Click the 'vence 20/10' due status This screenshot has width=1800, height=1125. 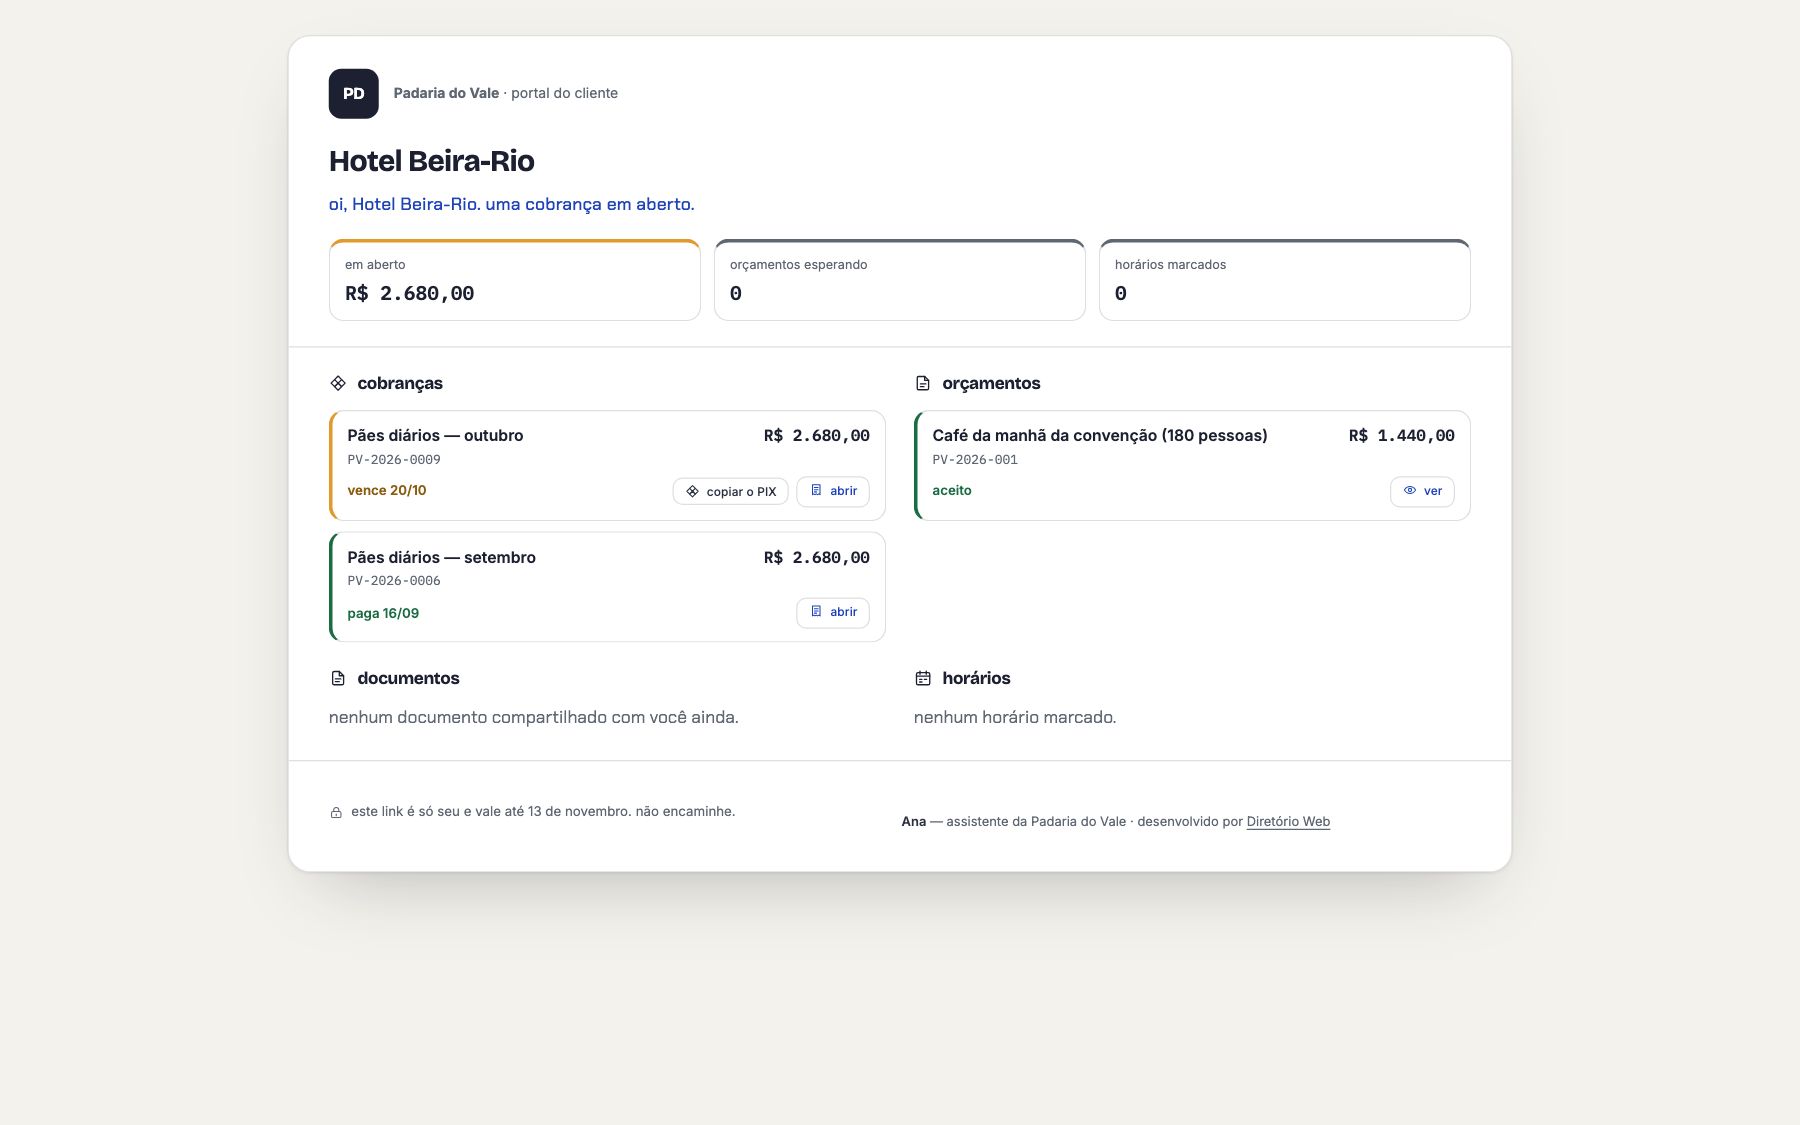point(387,490)
